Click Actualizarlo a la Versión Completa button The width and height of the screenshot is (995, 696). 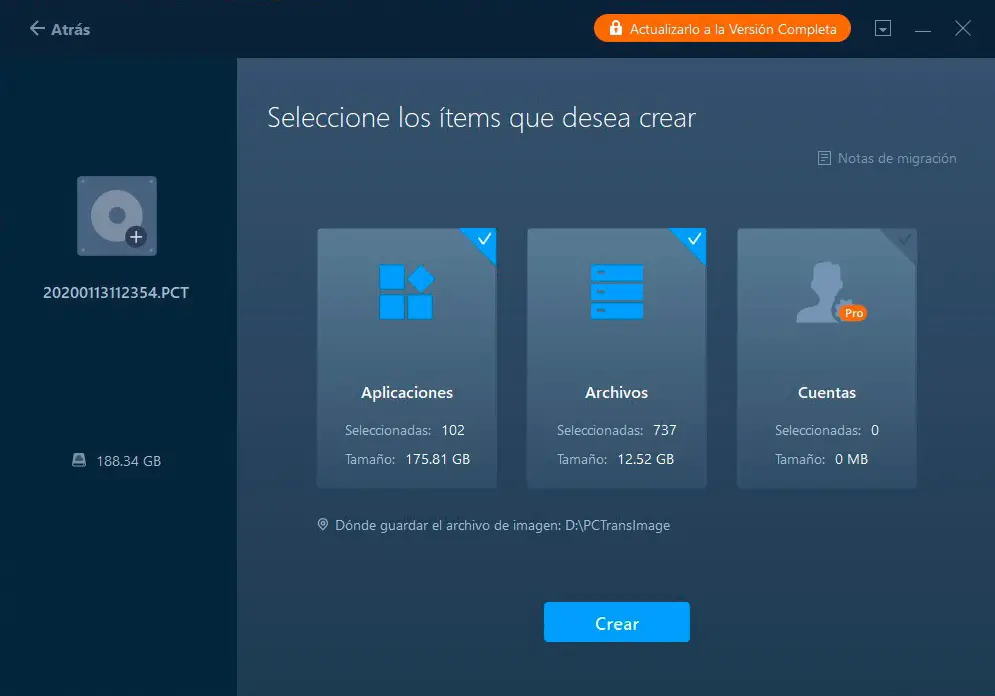pos(722,29)
